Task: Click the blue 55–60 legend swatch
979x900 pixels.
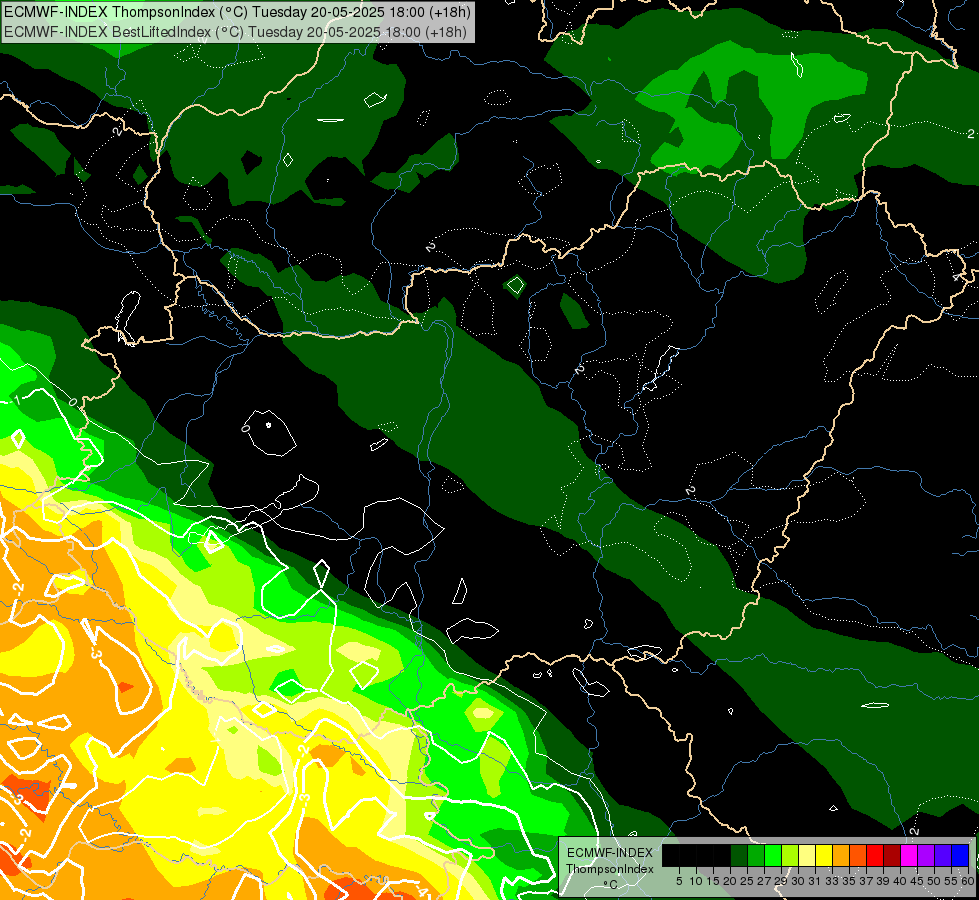Action: pyautogui.click(x=960, y=855)
